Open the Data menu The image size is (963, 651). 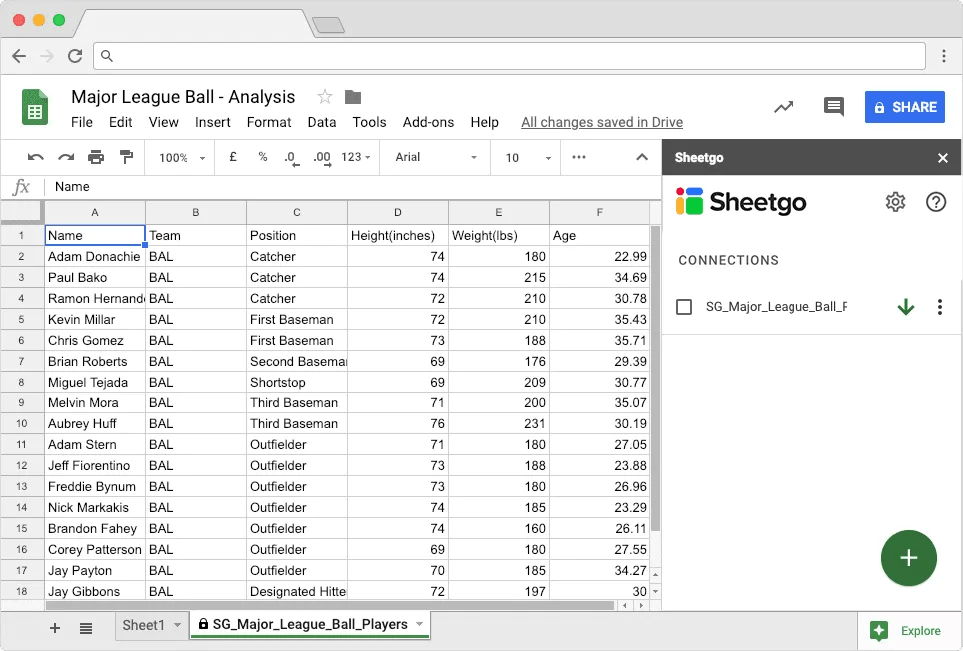[x=321, y=122]
